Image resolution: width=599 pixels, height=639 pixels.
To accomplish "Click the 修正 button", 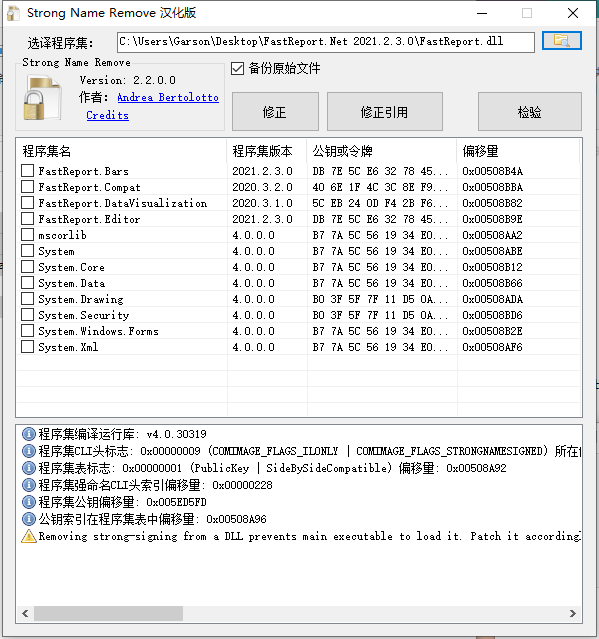I will (x=275, y=112).
